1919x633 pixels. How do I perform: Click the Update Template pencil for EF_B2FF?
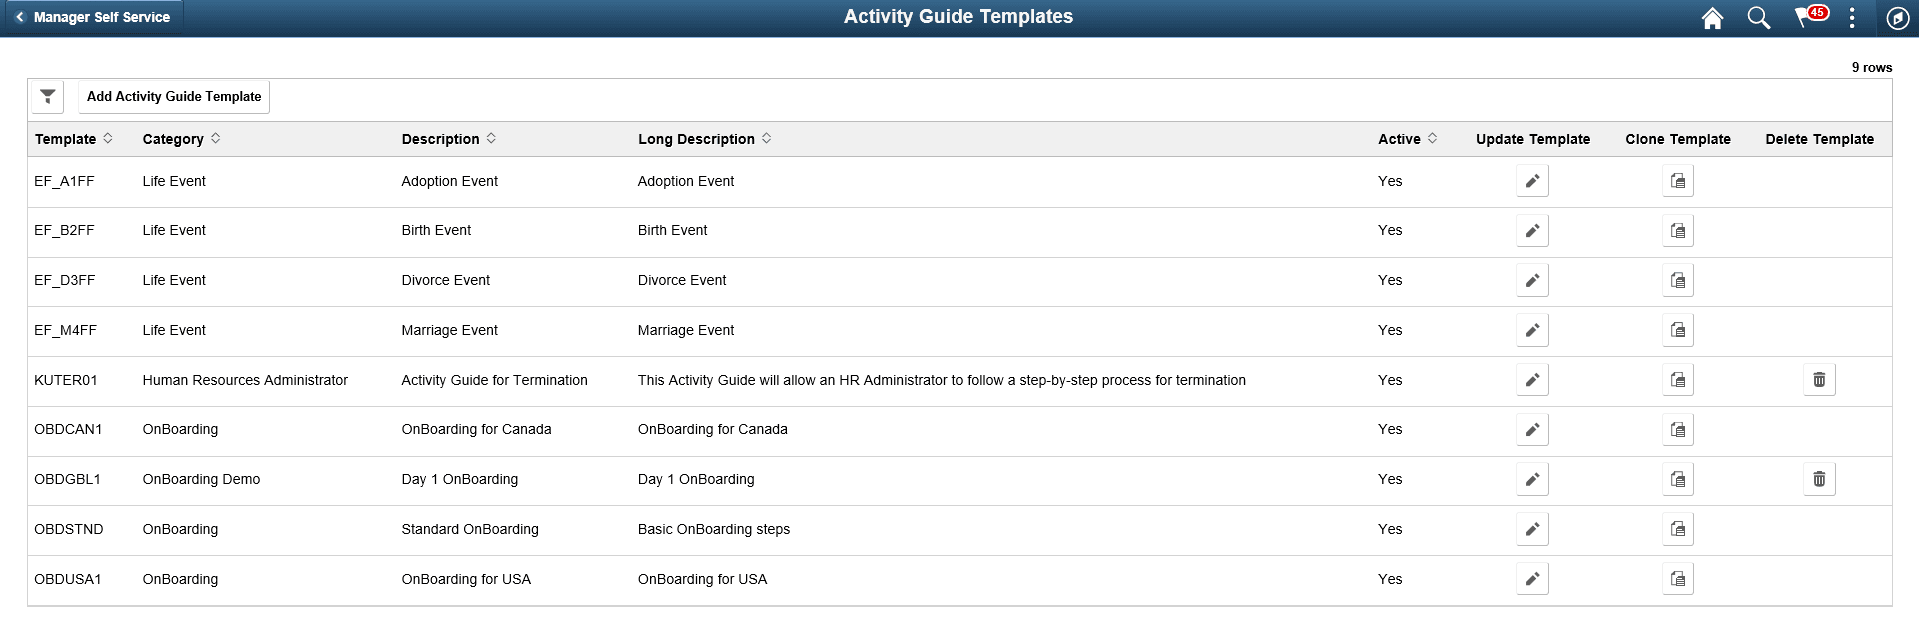[x=1532, y=230]
